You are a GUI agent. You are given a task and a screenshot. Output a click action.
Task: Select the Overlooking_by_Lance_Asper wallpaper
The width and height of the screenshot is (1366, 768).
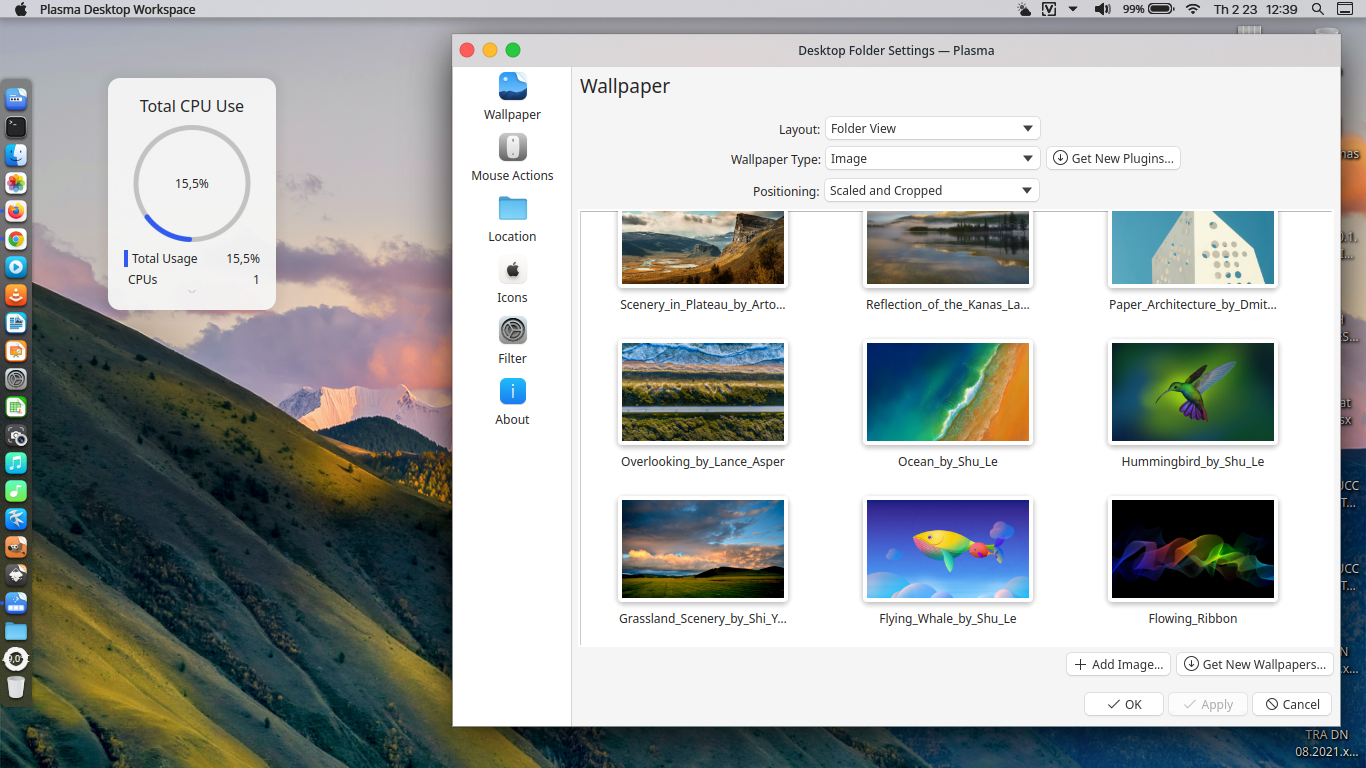tap(703, 392)
